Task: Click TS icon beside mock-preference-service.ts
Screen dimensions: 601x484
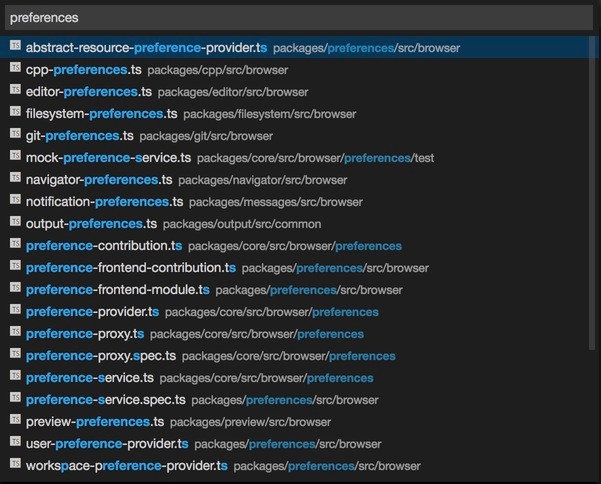Action: (15, 155)
